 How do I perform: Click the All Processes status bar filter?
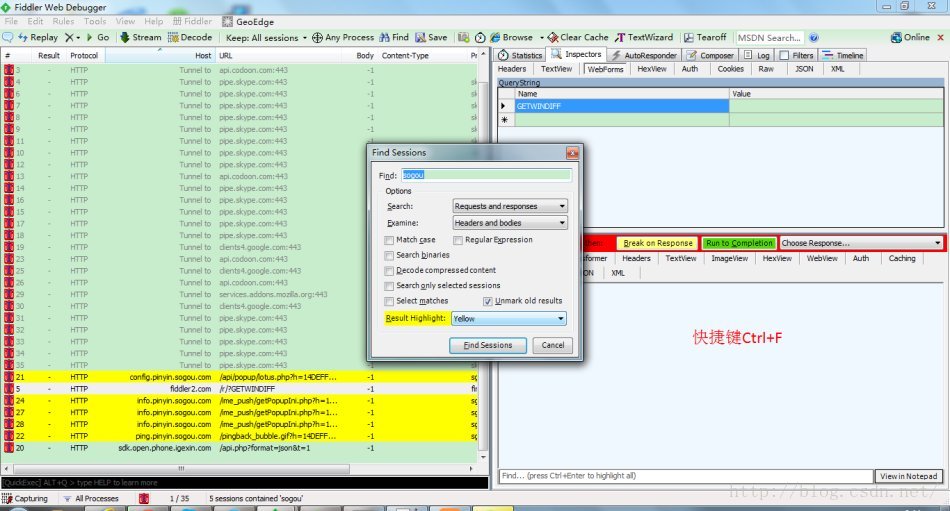91,498
